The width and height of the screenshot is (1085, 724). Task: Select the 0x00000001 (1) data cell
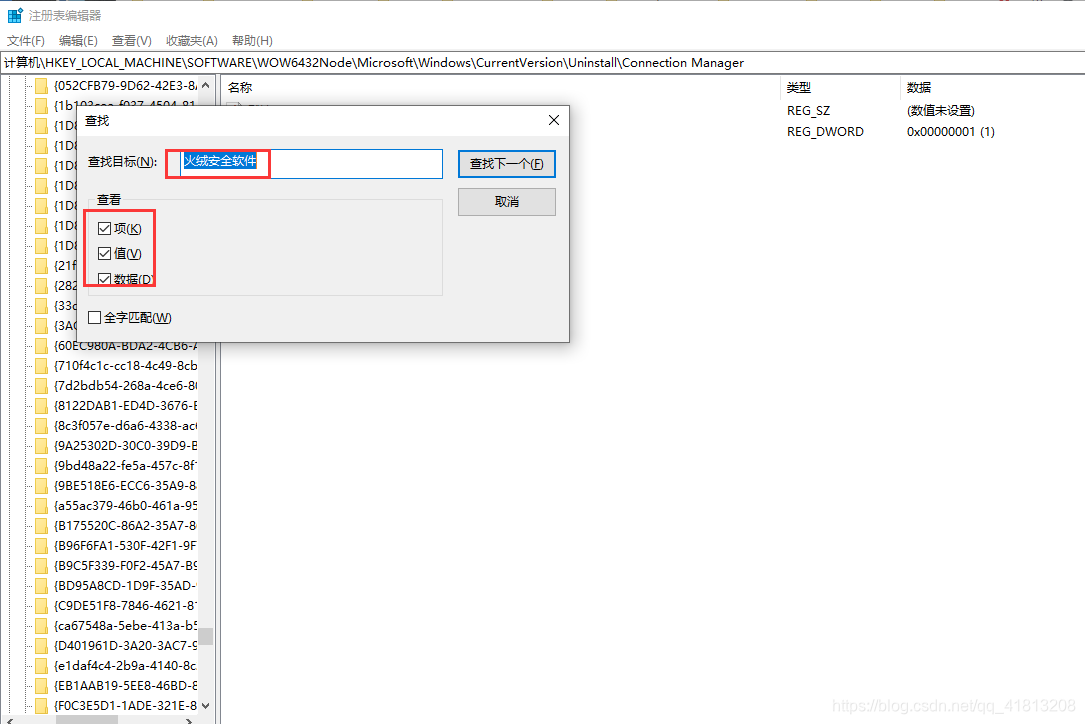(951, 132)
